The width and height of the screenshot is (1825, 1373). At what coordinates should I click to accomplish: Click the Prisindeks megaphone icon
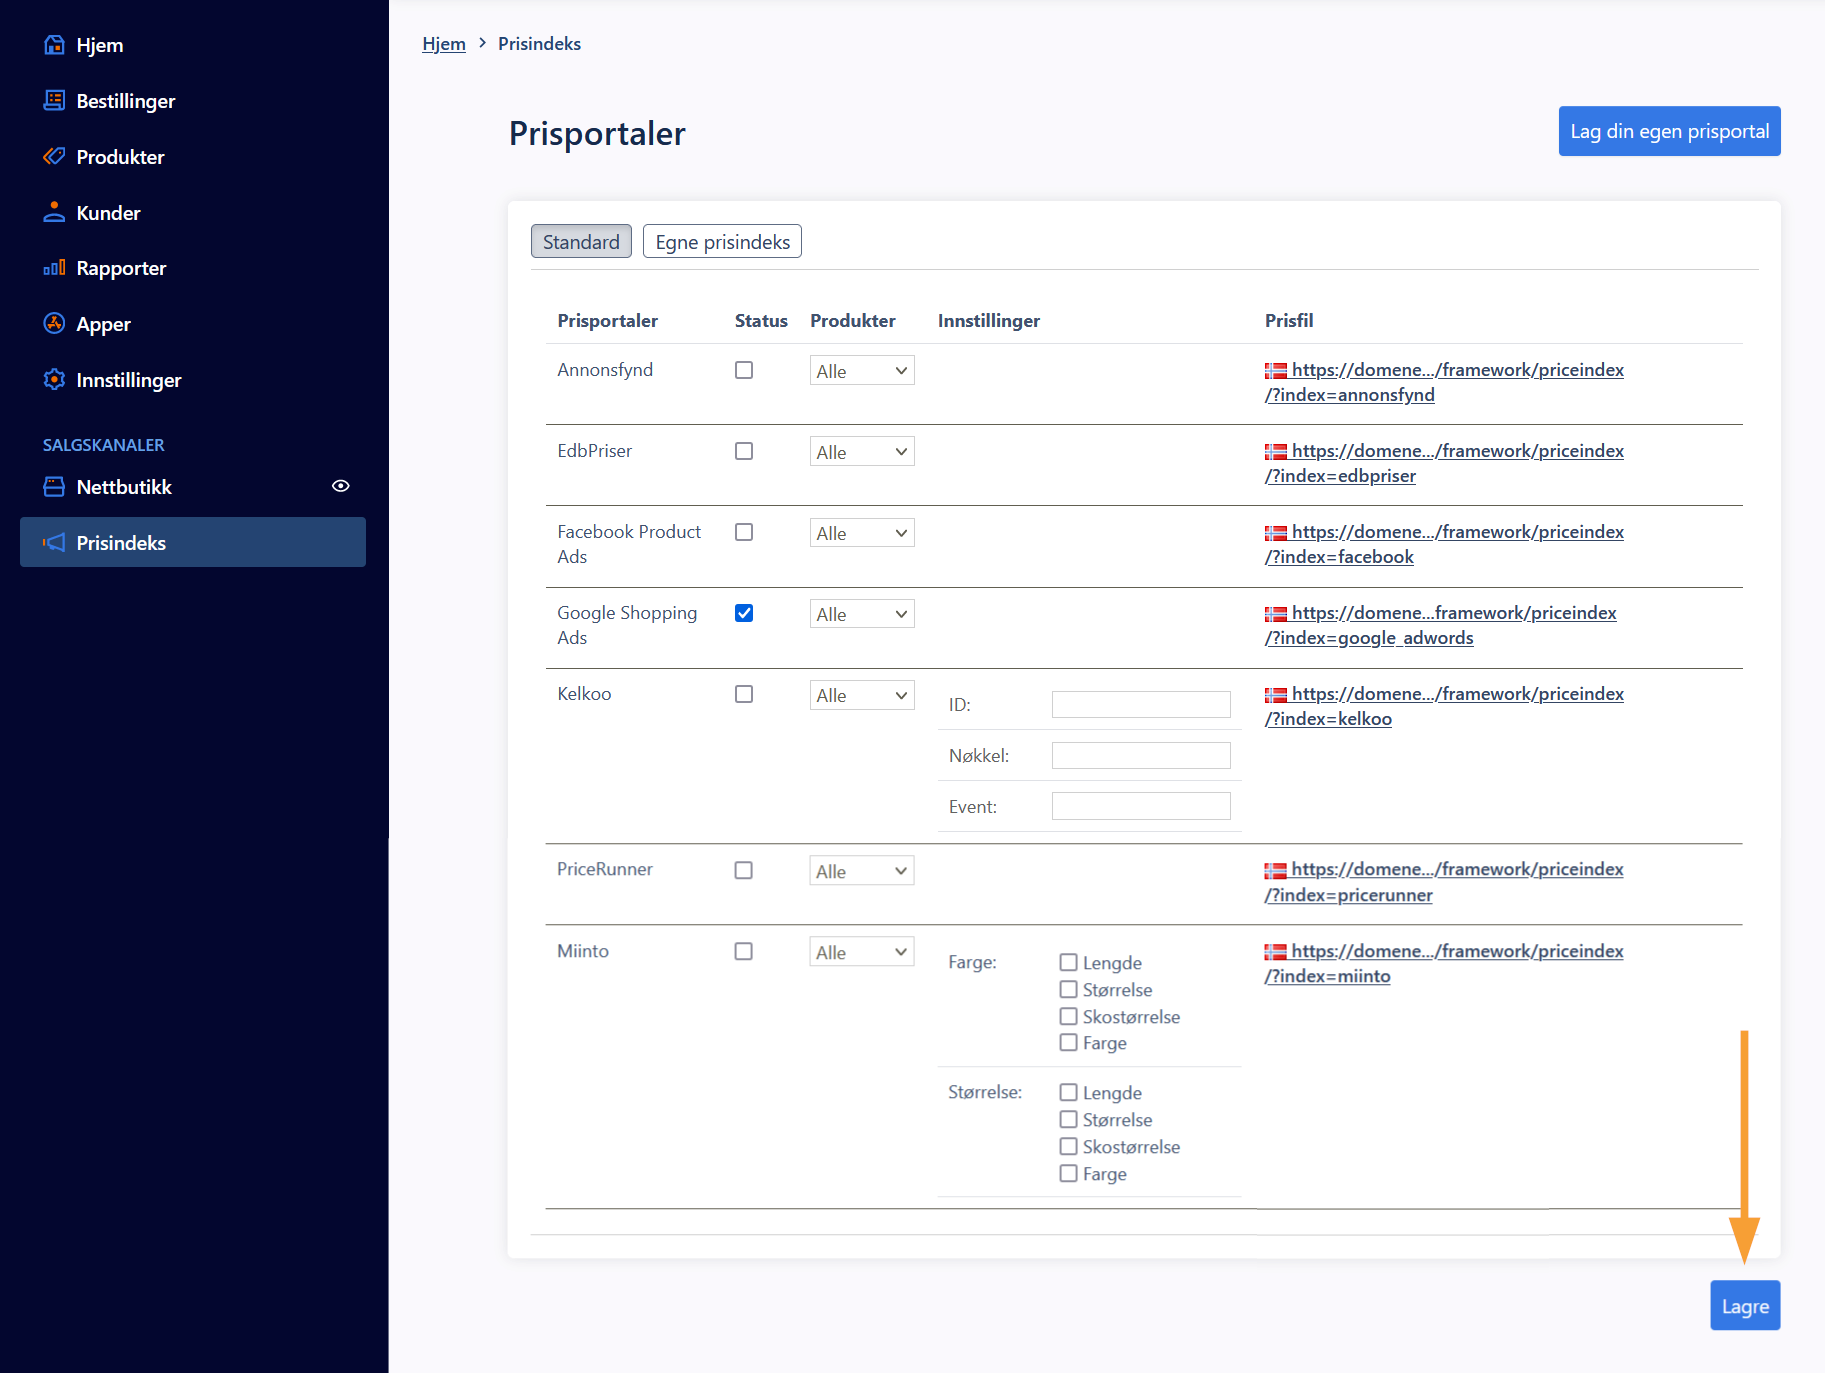click(54, 543)
